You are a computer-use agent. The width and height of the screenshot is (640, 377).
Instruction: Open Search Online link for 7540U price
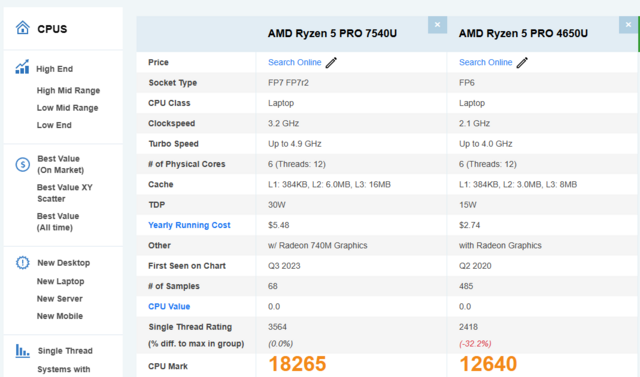pos(294,62)
